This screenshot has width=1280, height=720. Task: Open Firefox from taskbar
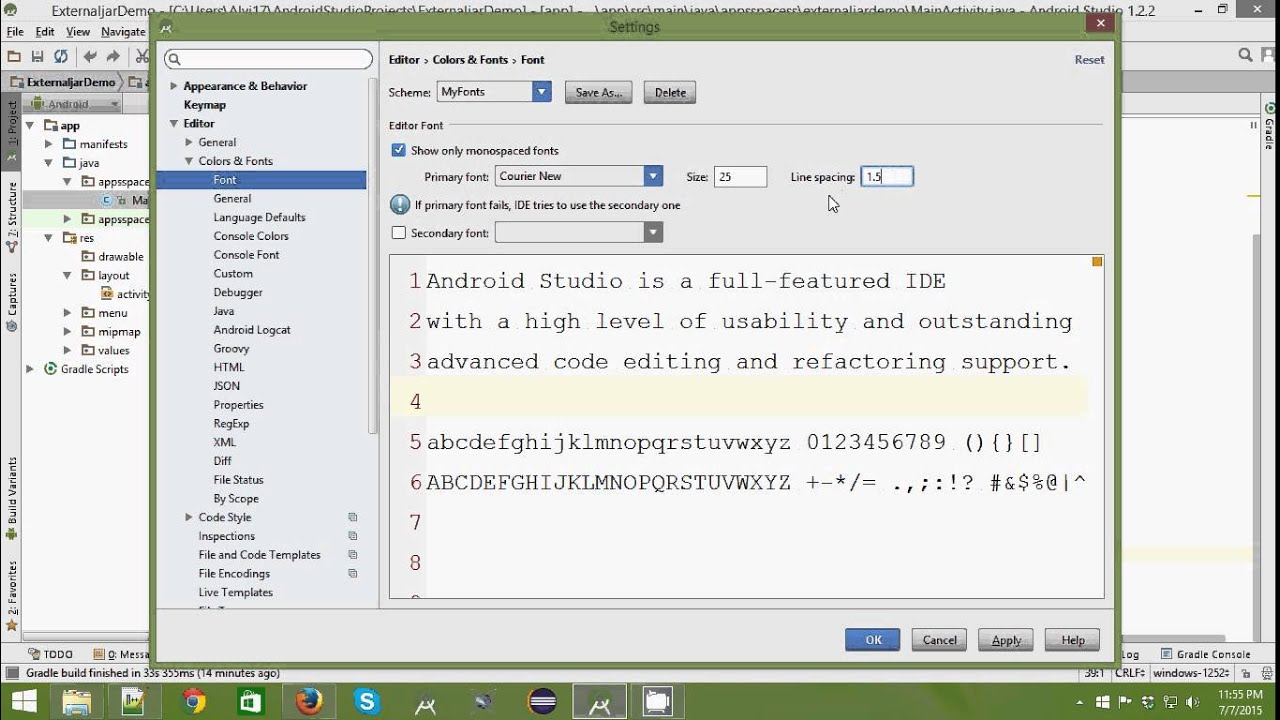pos(309,702)
